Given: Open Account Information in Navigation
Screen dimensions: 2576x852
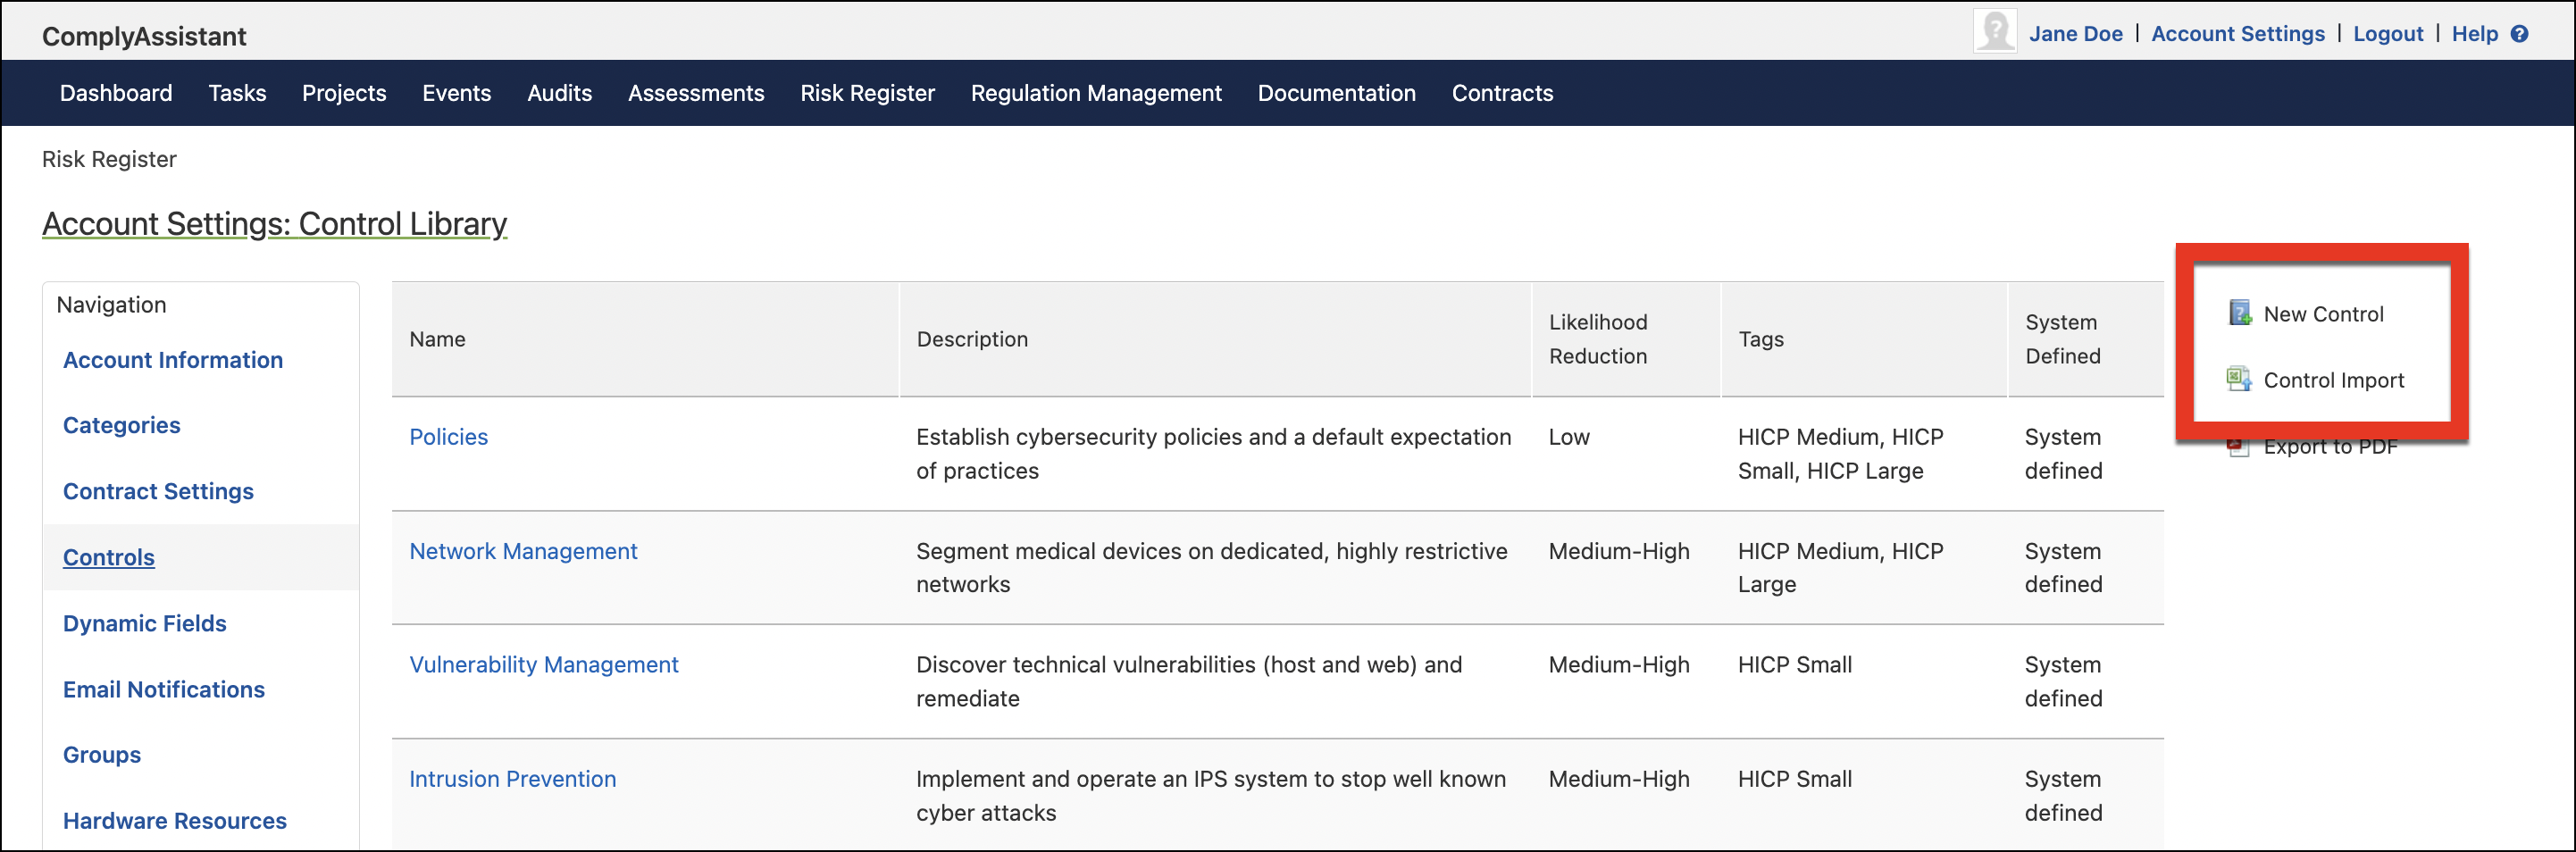Looking at the screenshot, I should [173, 359].
